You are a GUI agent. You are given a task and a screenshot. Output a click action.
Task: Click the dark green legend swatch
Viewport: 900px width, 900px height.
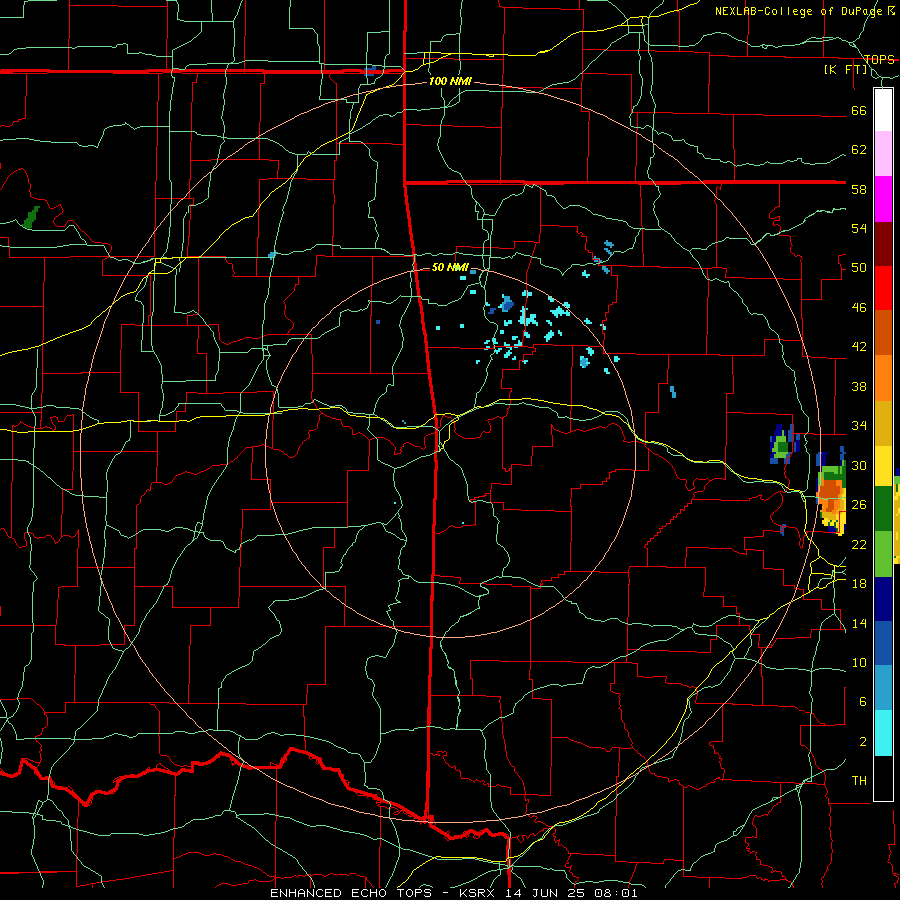(883, 509)
